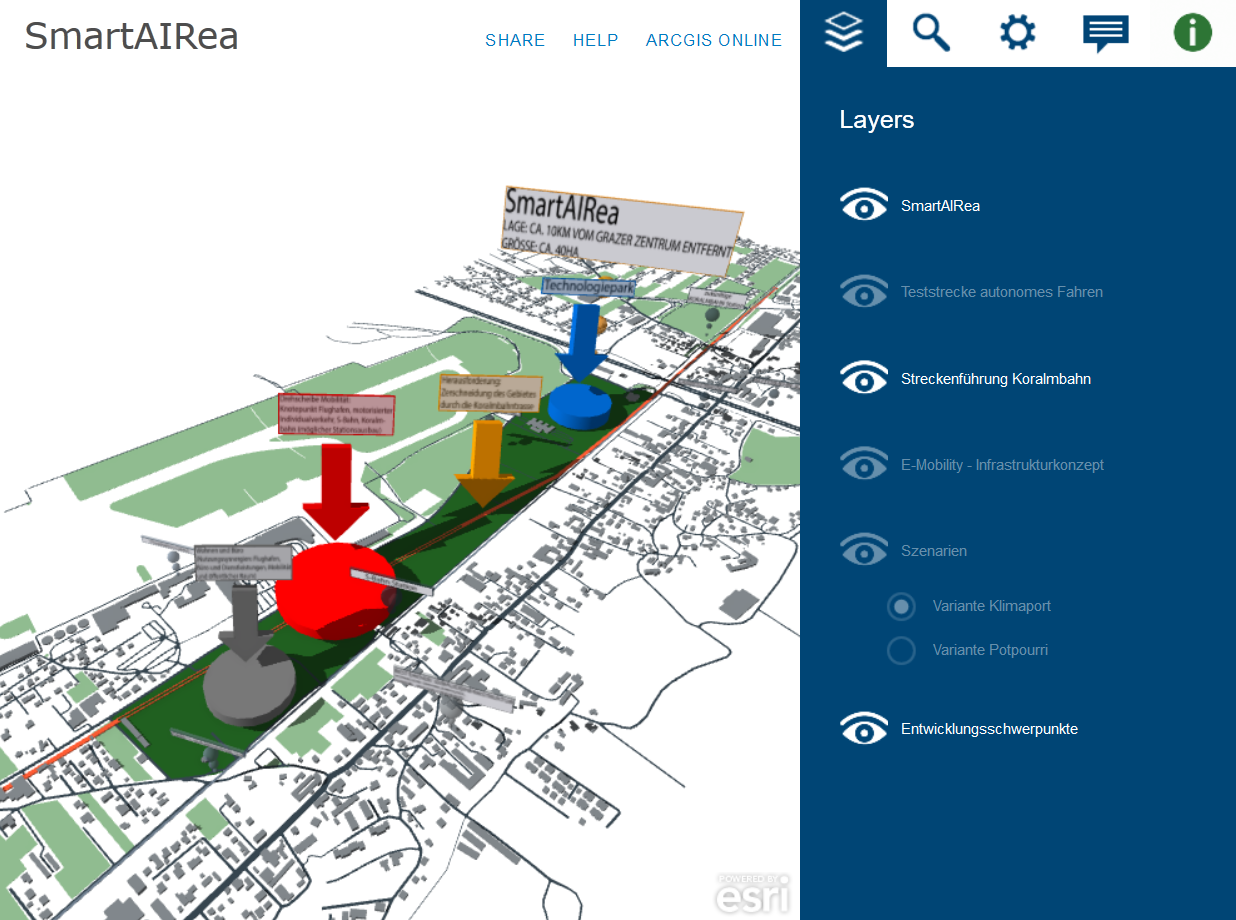1236x920 pixels.
Task: Show the Szenarien layer
Action: 864,550
